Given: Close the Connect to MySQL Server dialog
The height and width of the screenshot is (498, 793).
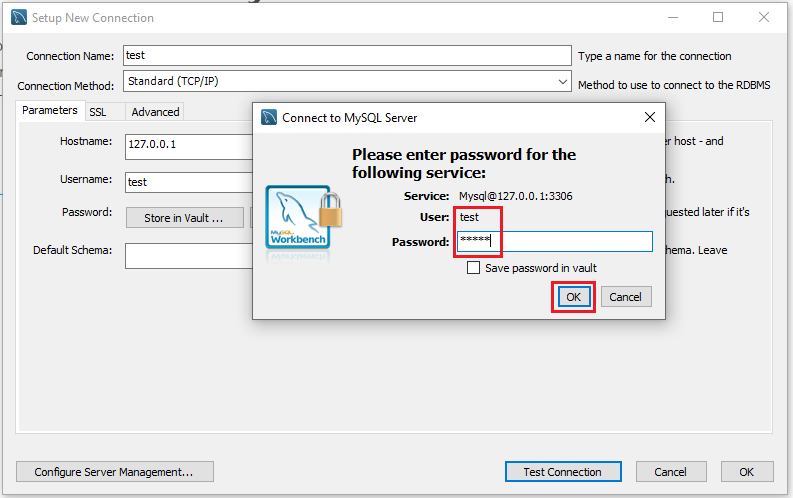Looking at the screenshot, I should point(650,117).
